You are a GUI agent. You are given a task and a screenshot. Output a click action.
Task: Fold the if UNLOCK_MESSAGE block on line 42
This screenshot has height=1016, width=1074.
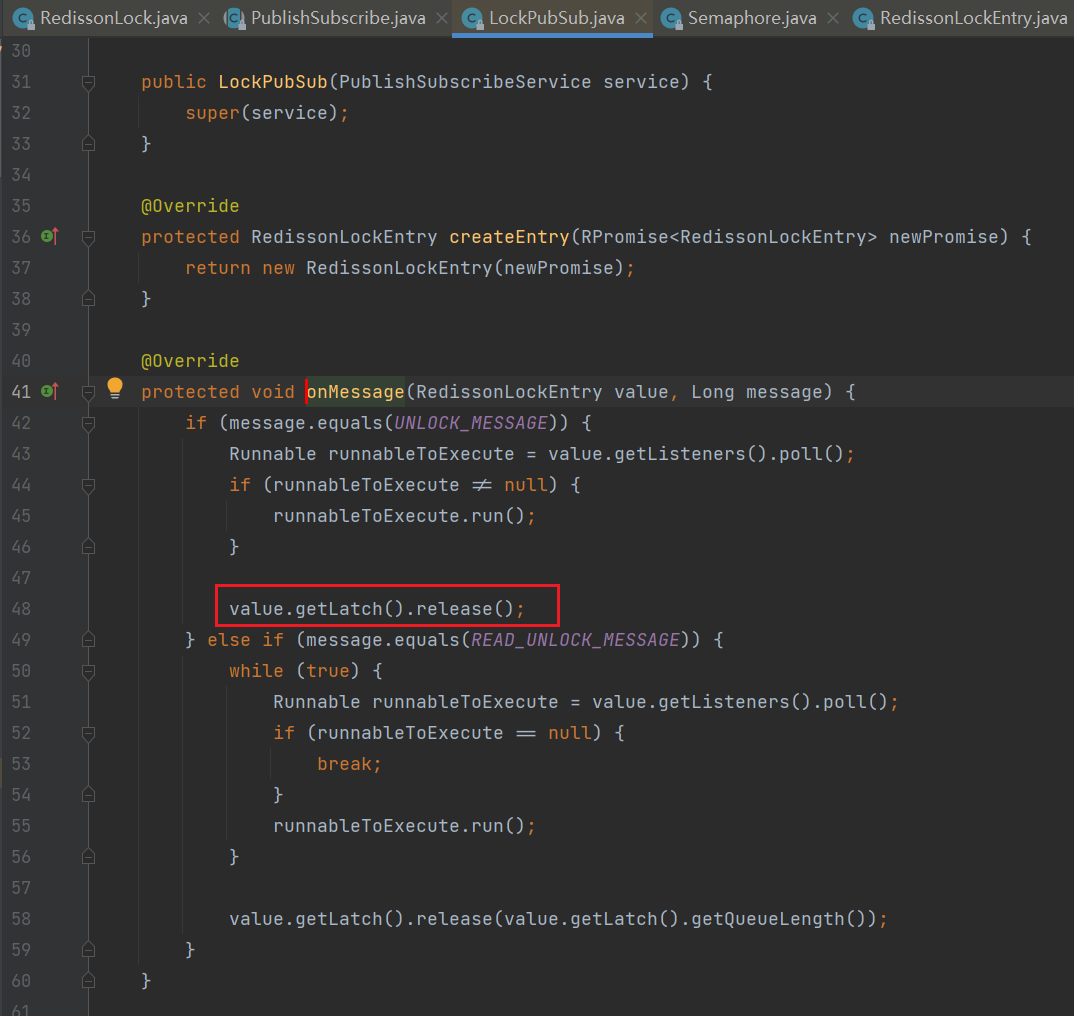click(88, 423)
